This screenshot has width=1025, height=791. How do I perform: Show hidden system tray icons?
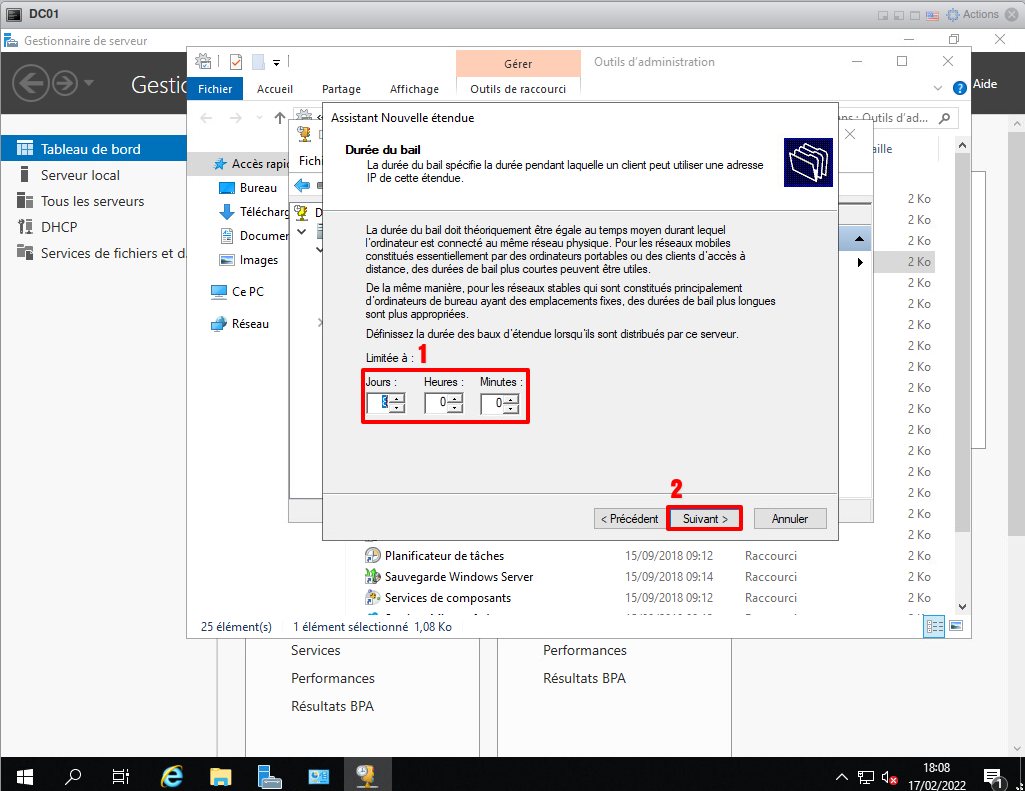[x=842, y=776]
